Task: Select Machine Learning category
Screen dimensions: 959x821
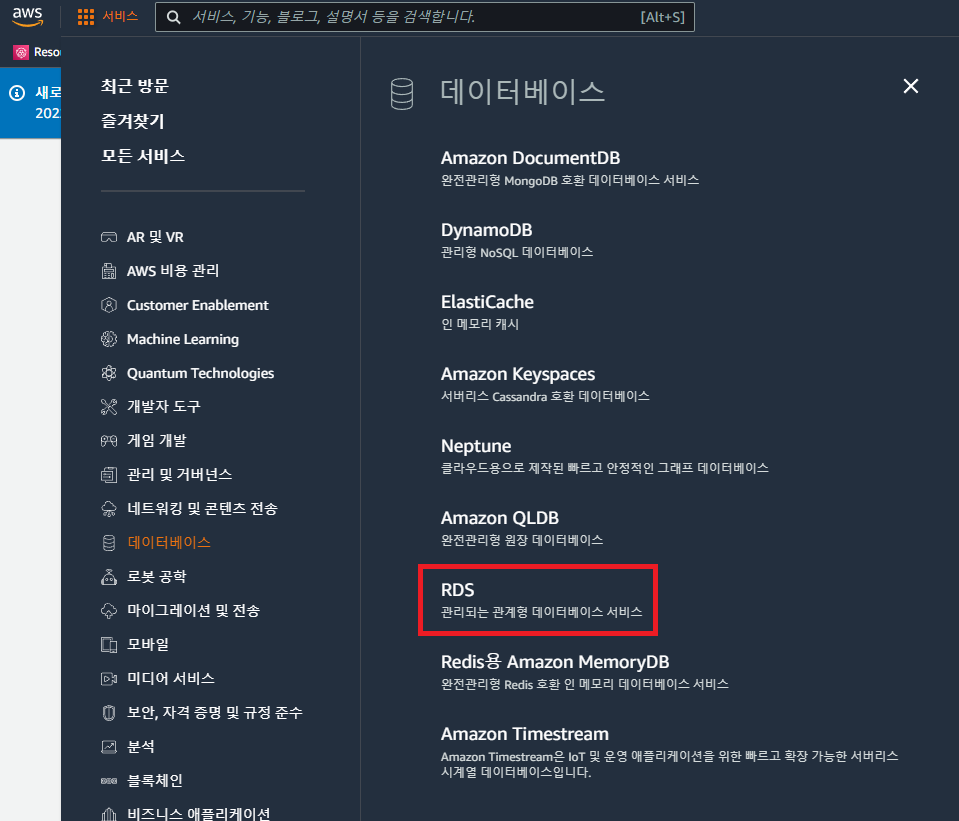Action: [x=183, y=339]
